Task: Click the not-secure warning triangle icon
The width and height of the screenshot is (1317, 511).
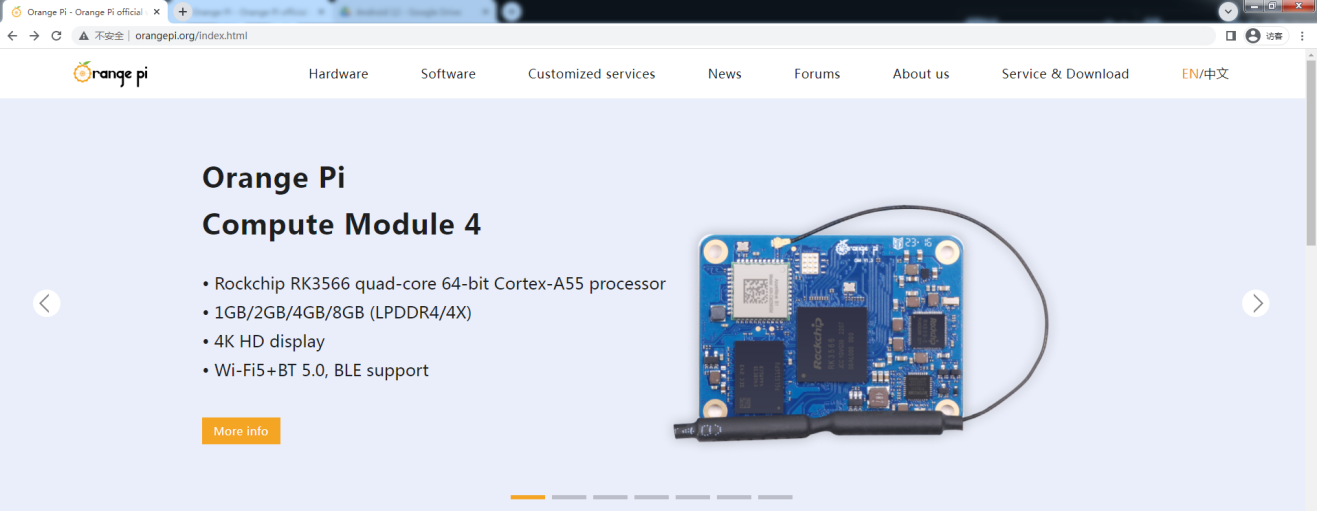Action: pos(84,35)
